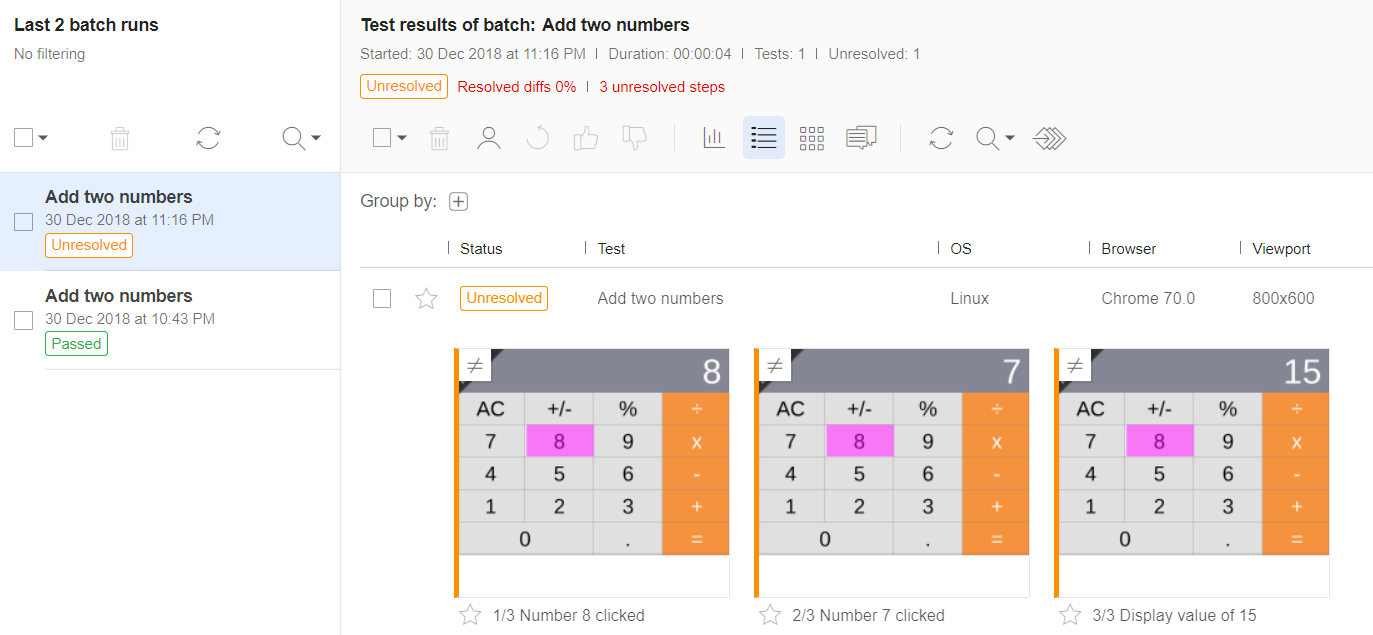Open the batch run from 10:43 PM
Screen dimensions: 1373x635
pos(119,296)
